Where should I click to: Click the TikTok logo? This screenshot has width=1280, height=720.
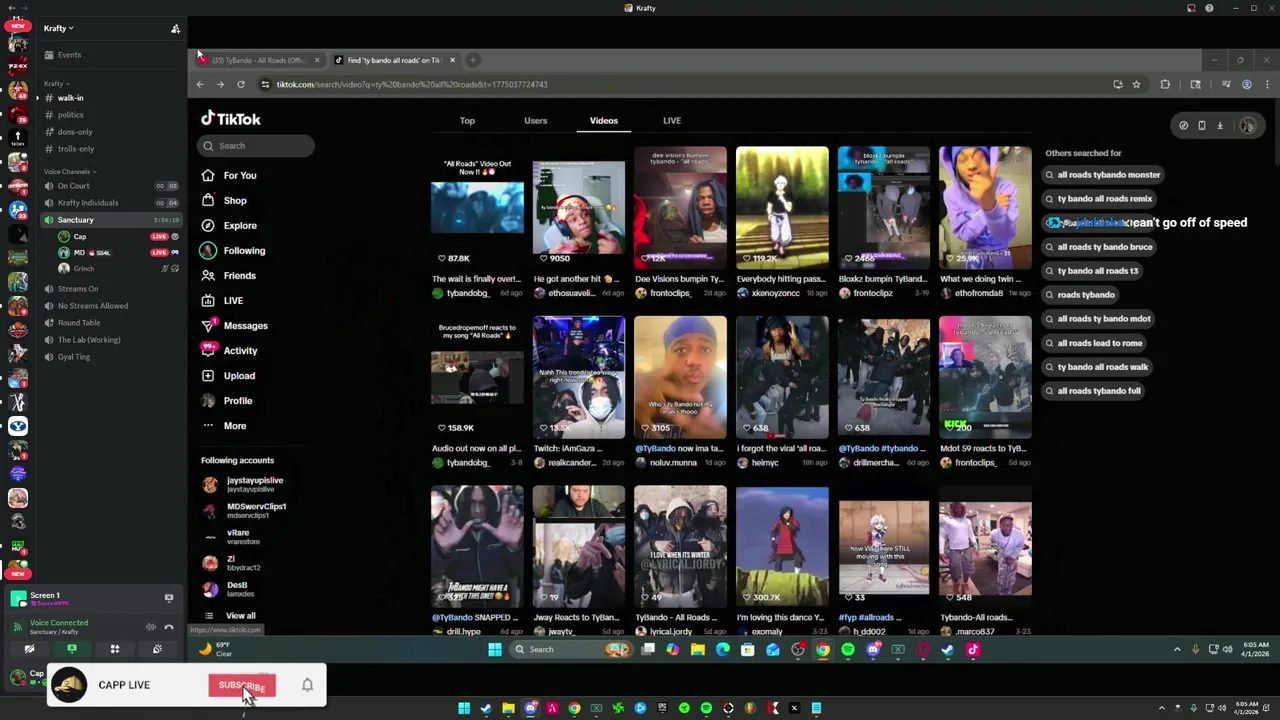pos(231,119)
